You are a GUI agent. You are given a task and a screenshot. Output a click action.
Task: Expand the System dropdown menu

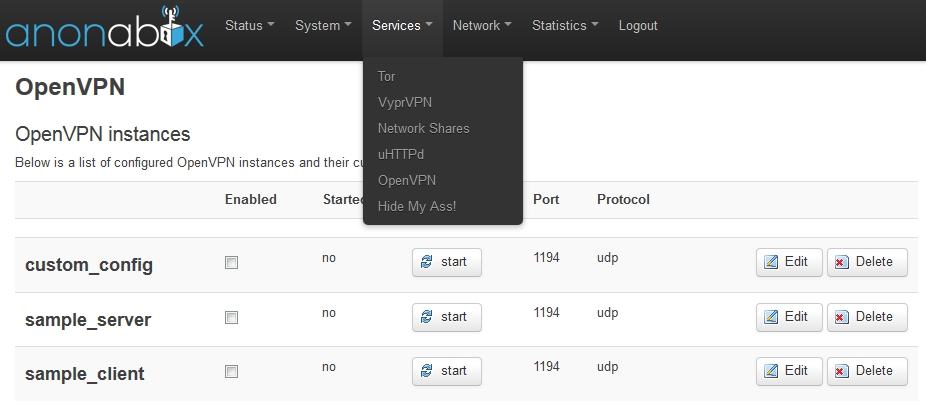322,26
